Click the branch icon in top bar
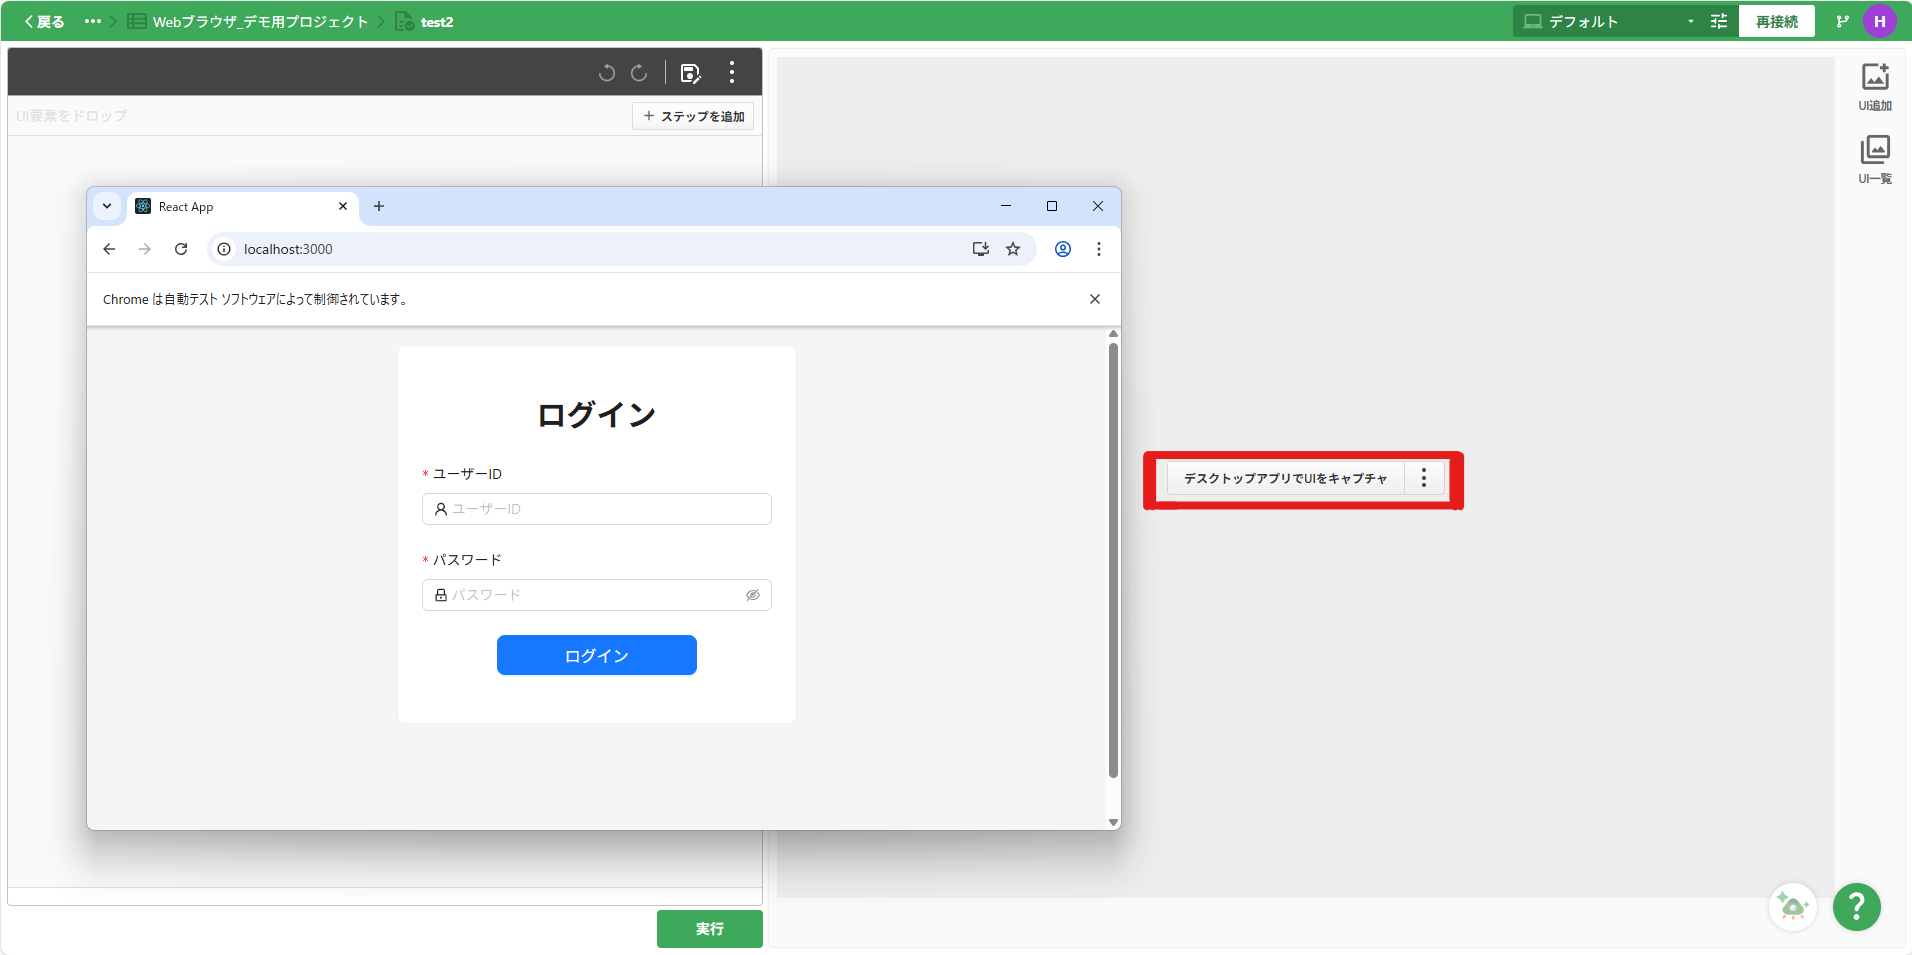Viewport: 1912px width, 955px height. click(x=1842, y=21)
